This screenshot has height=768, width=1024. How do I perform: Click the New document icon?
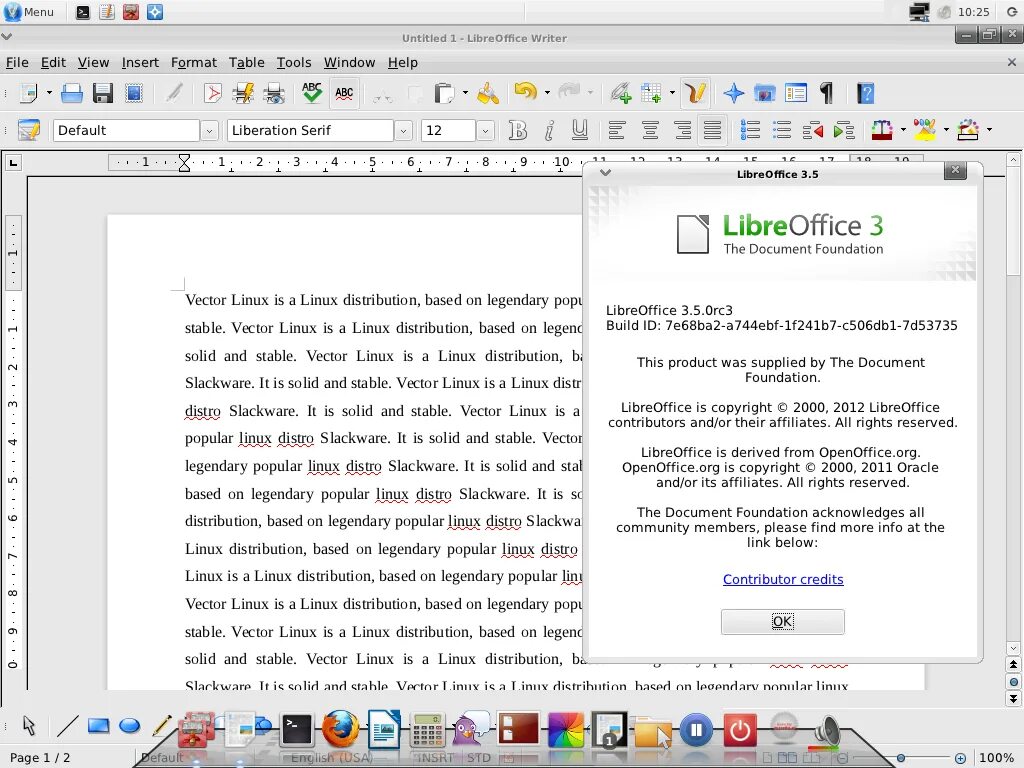coord(29,93)
